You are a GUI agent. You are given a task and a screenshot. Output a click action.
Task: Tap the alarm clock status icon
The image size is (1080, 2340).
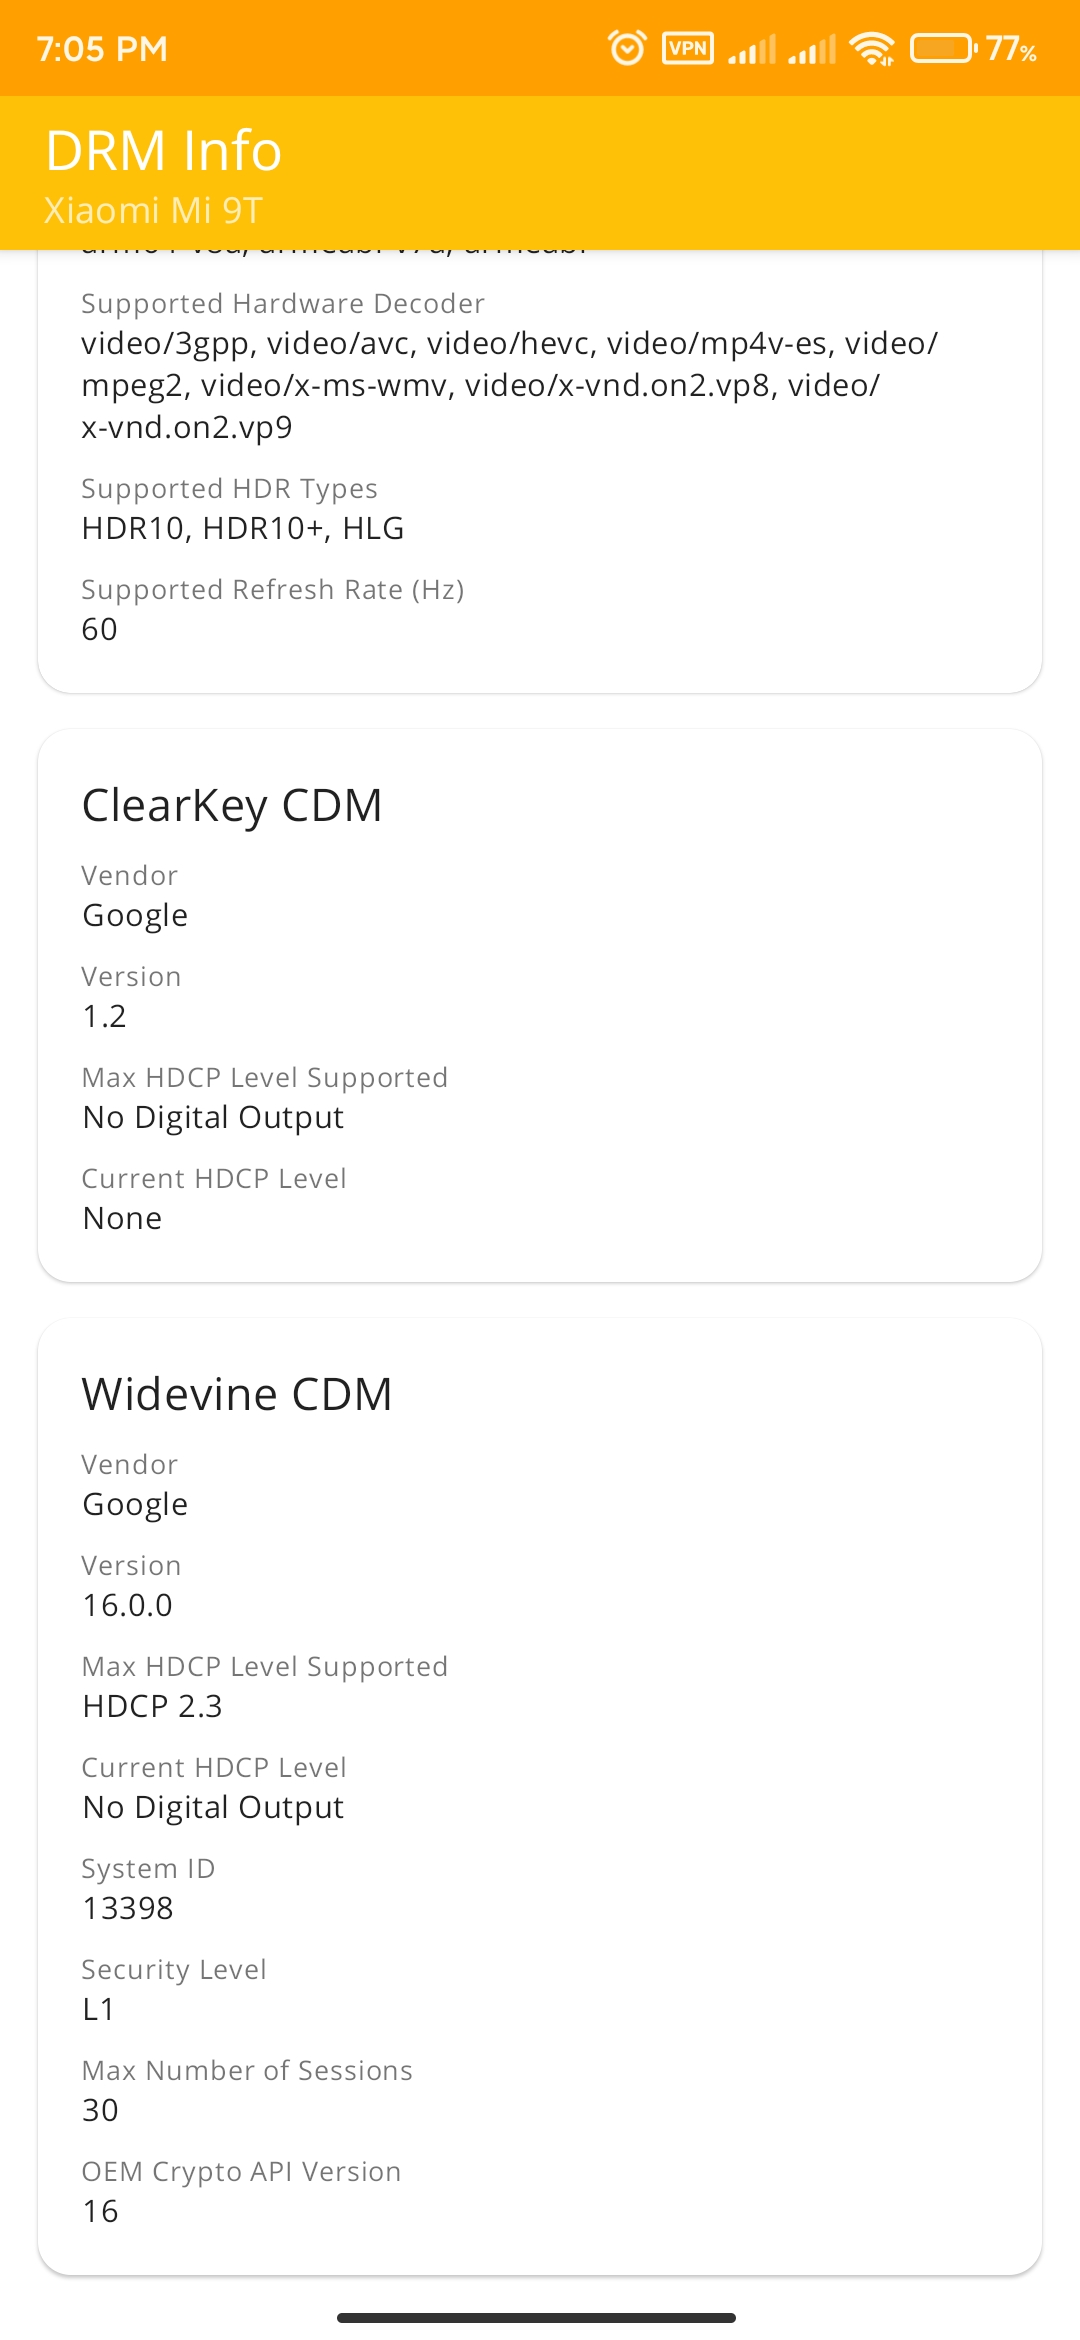[627, 48]
